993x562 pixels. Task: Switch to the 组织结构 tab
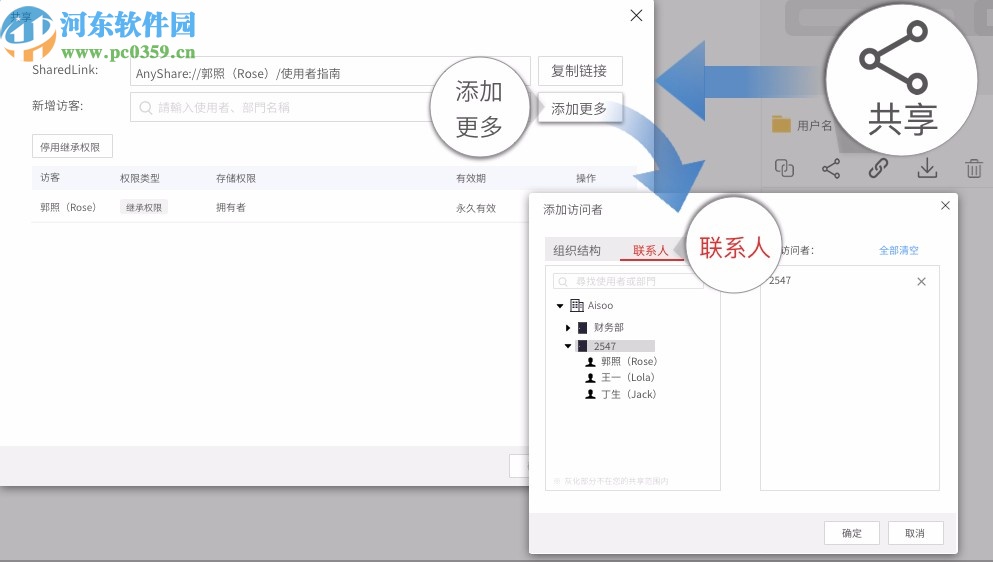[577, 250]
